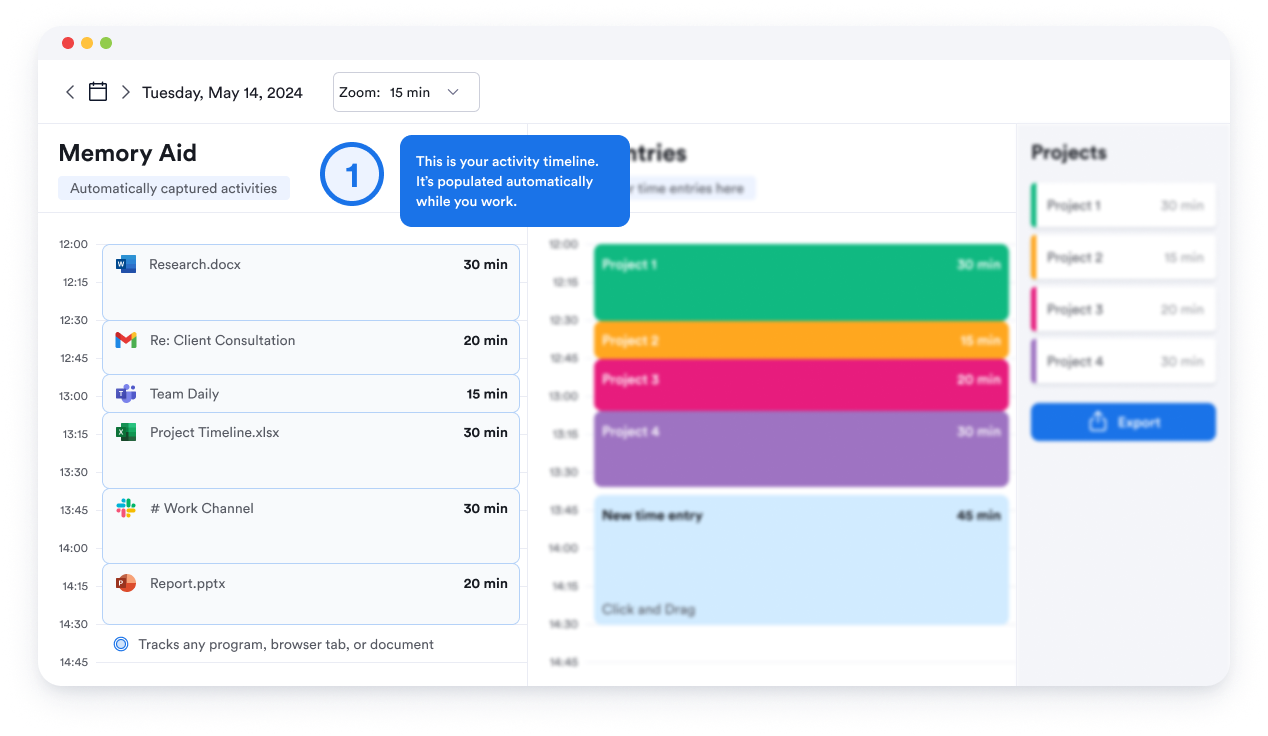Select the Research.docx activity name
The image size is (1268, 736).
pos(195,265)
